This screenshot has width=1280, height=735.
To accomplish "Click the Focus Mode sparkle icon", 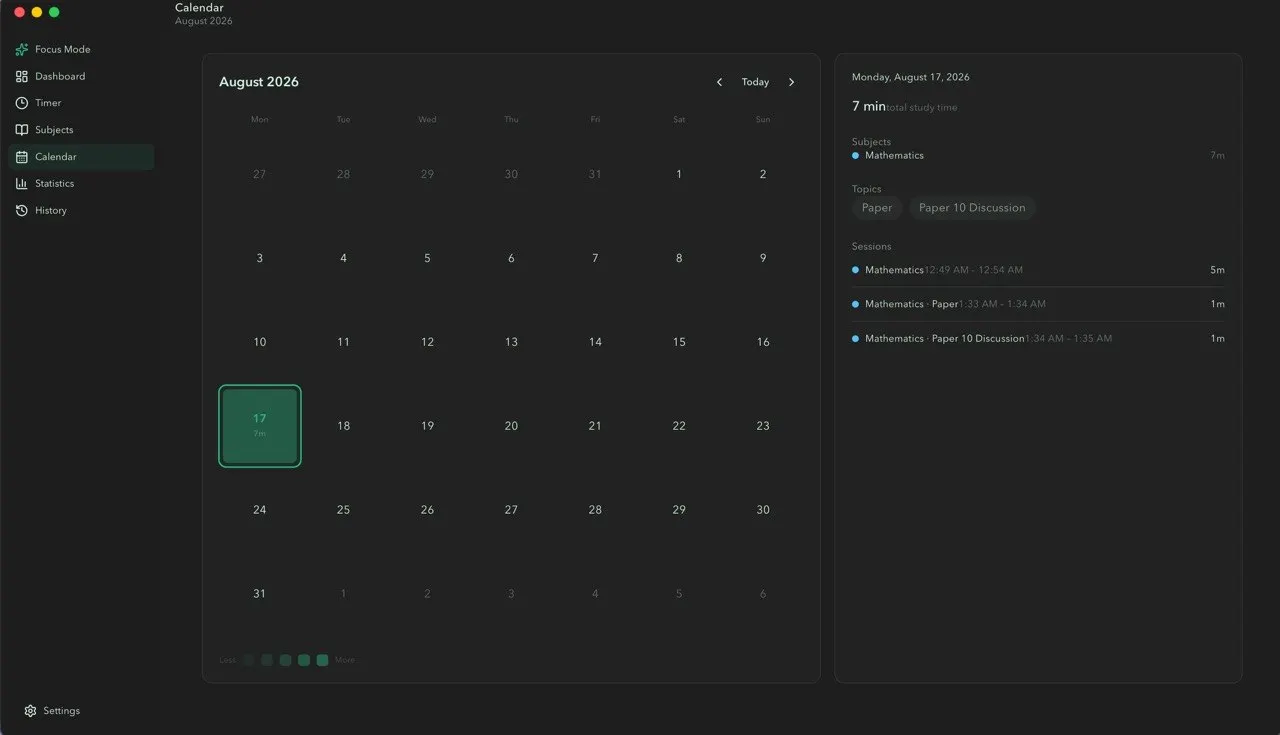I will (22, 49).
